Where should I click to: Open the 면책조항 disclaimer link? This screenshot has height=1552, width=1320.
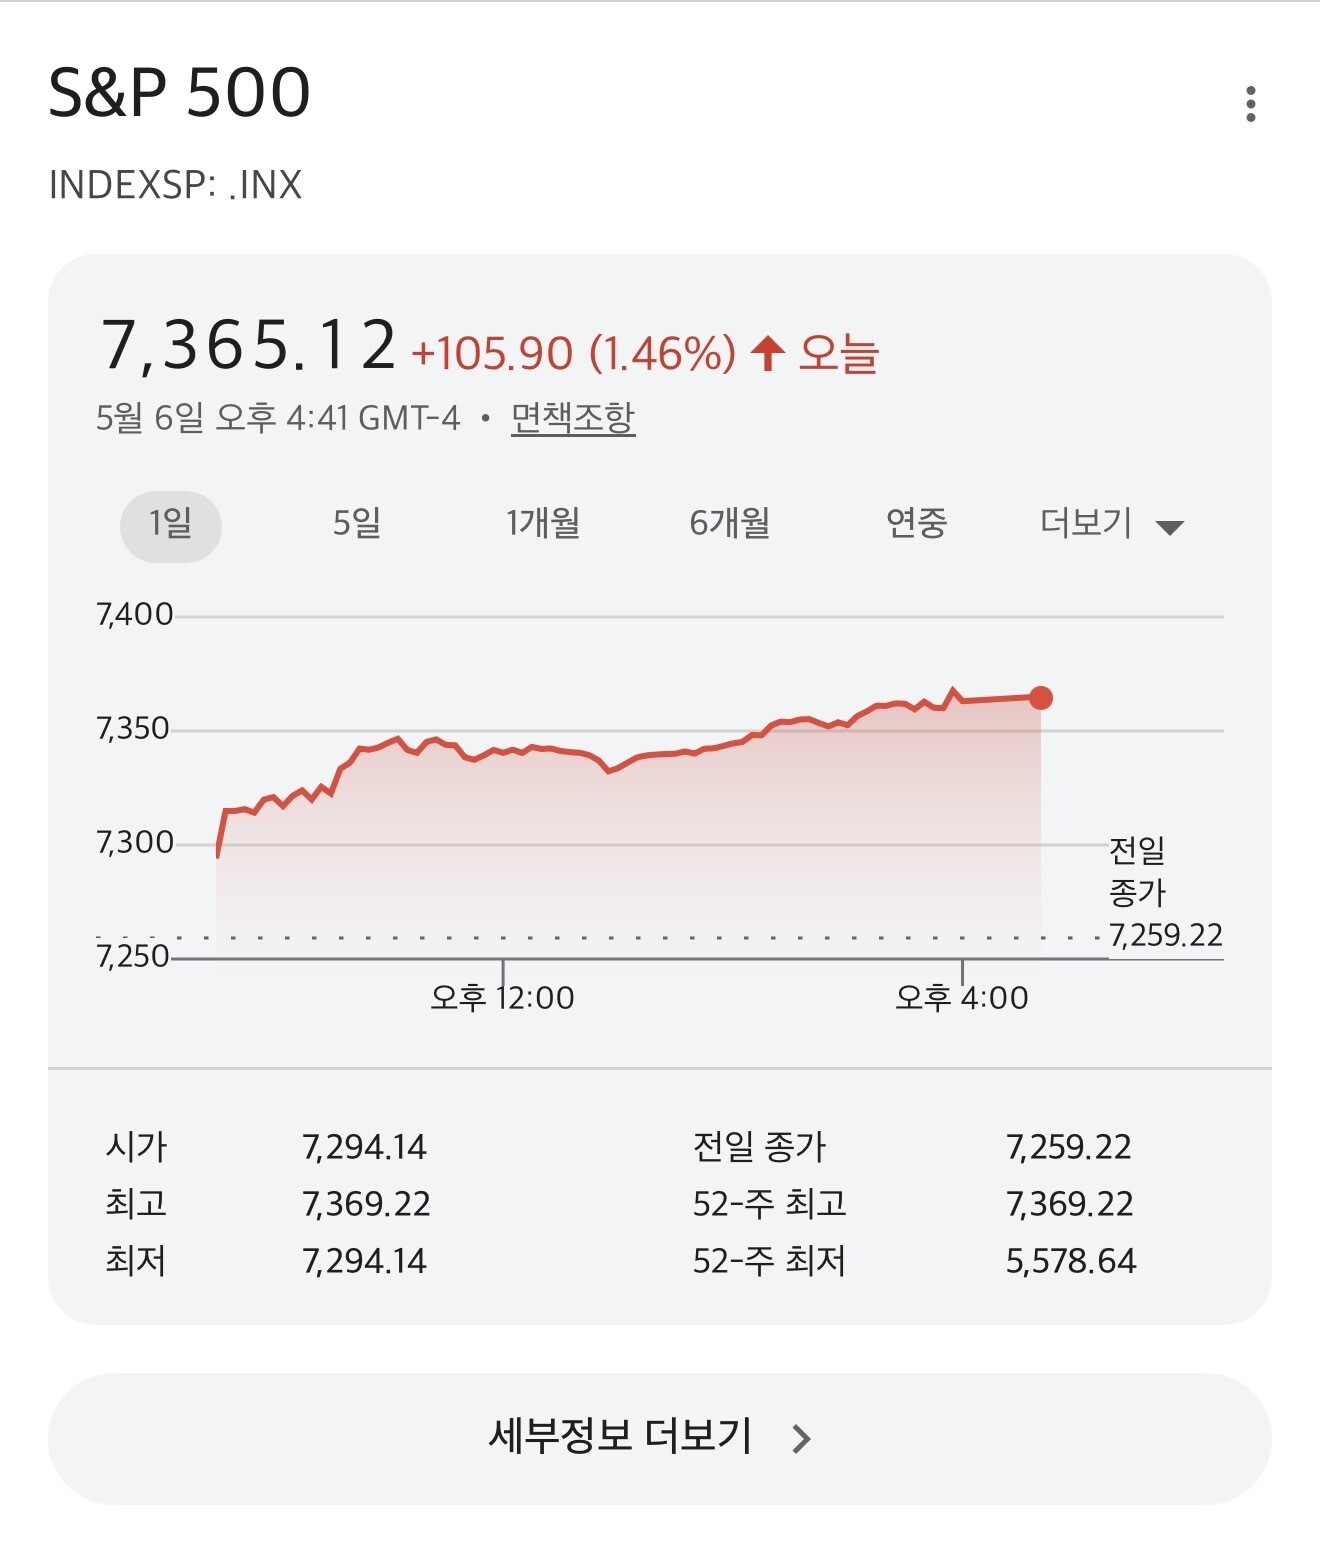tap(573, 418)
